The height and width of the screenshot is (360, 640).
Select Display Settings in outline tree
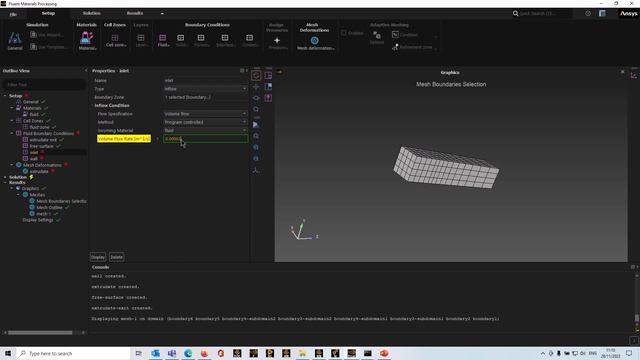click(x=38, y=220)
